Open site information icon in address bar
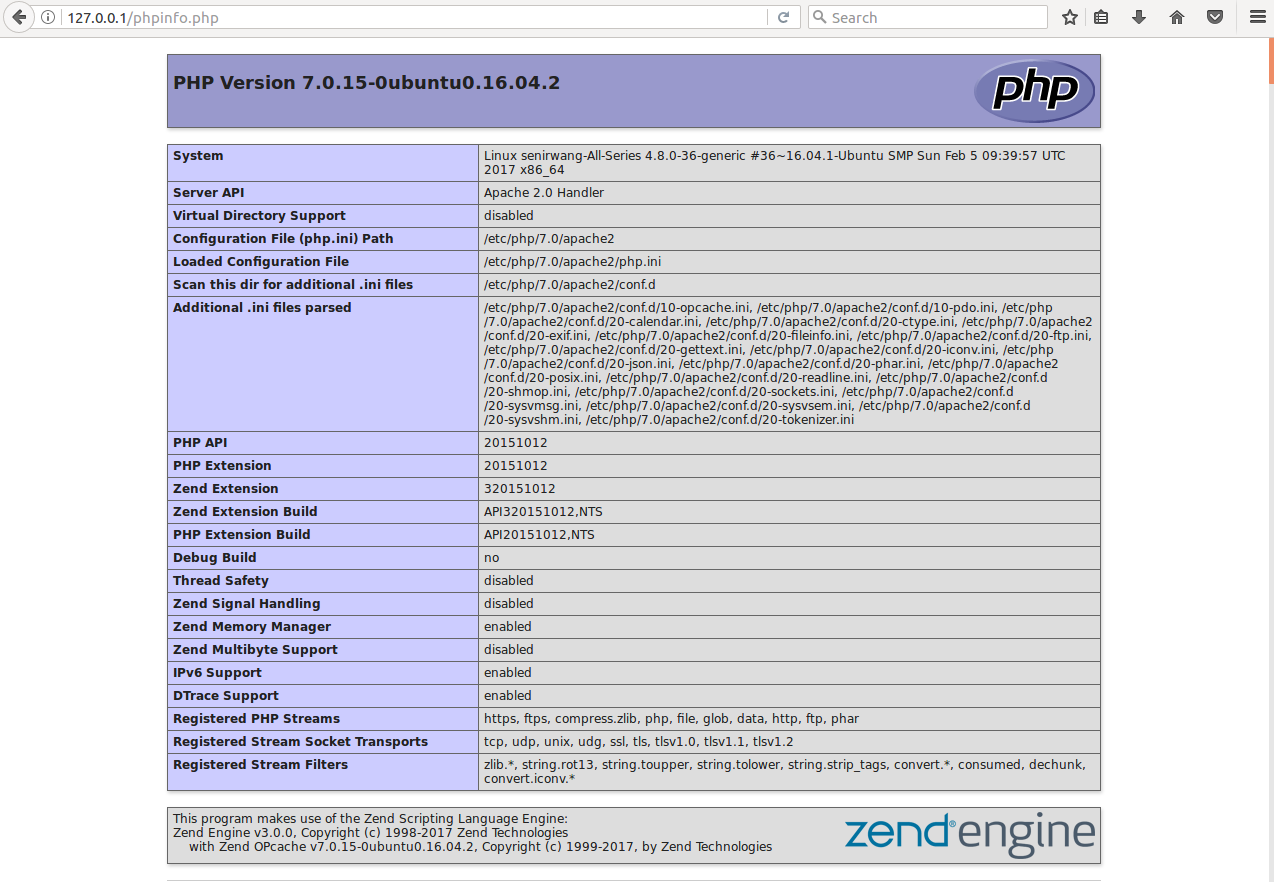Image resolution: width=1274 pixels, height=882 pixels. 47,17
